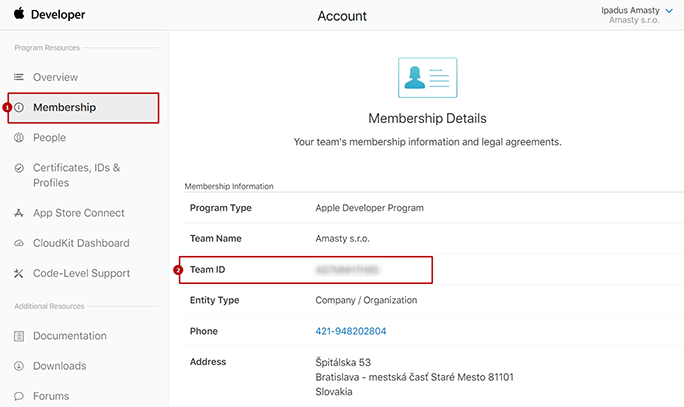The height and width of the screenshot is (407, 684).
Task: Click the Amasty s.r.o. team name value
Action: [x=342, y=239]
